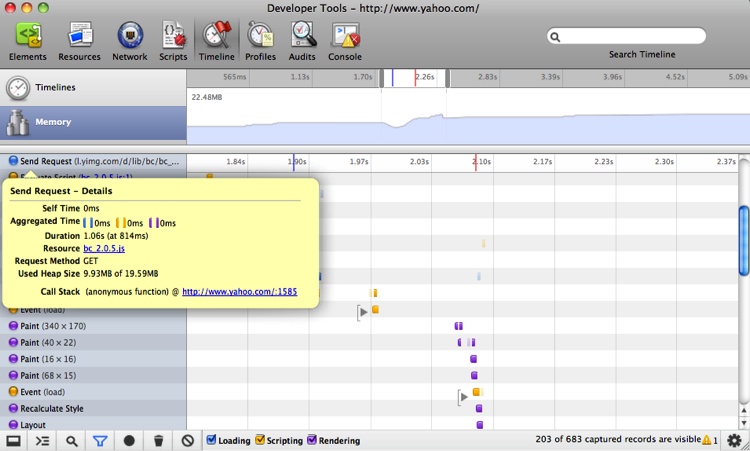The width and height of the screenshot is (750, 451).
Task: Click the records visible status text
Action: click(618, 439)
